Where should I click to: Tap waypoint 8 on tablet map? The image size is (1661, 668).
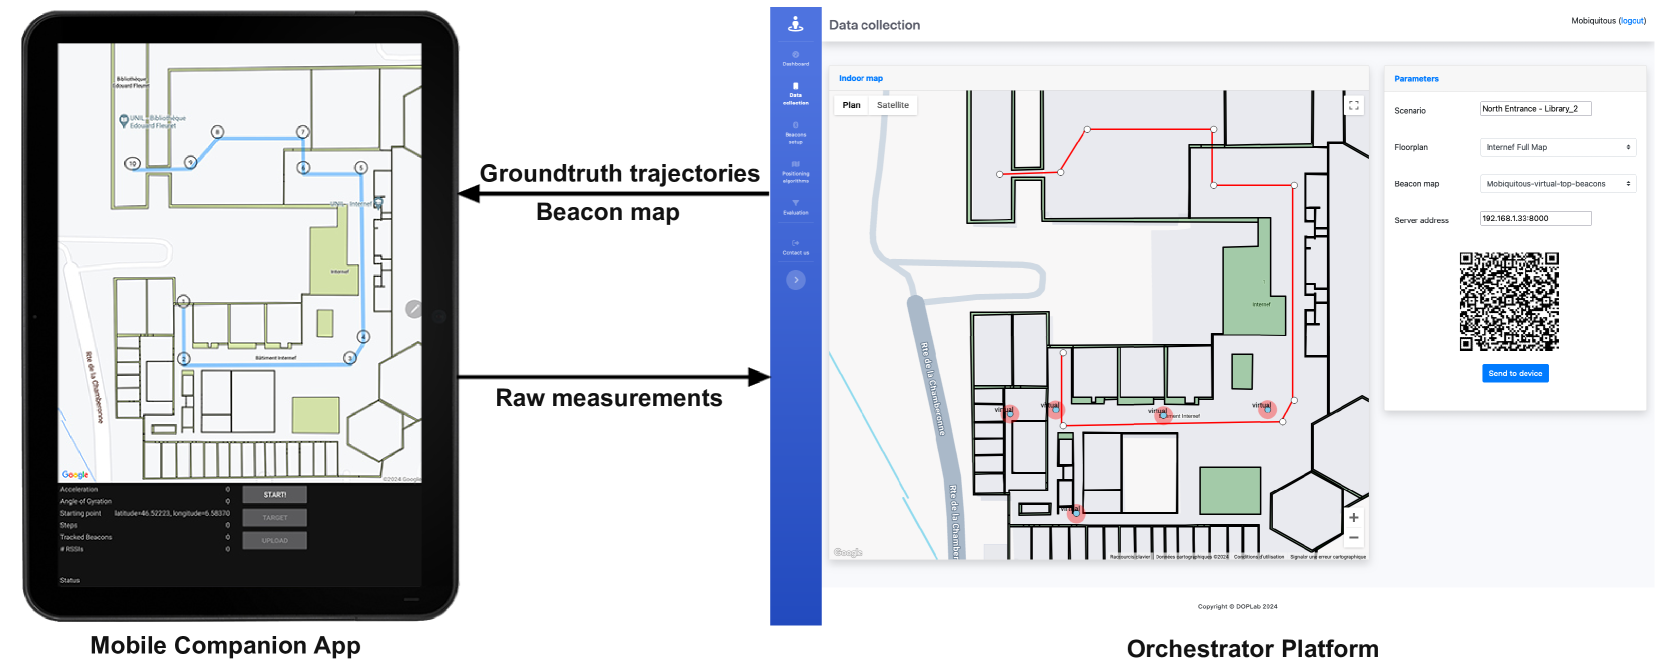click(218, 132)
